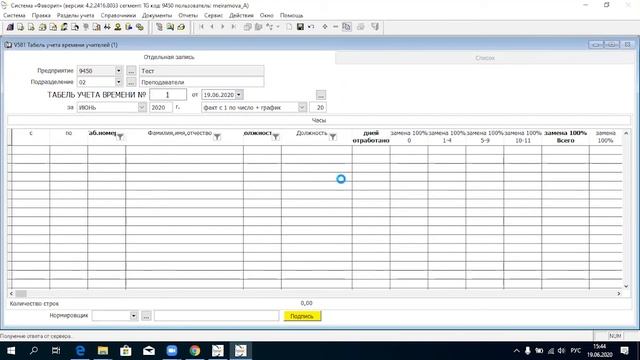The image size is (640, 360).
Task: Open the Zoom app from the taskbar
Action: click(x=172, y=351)
